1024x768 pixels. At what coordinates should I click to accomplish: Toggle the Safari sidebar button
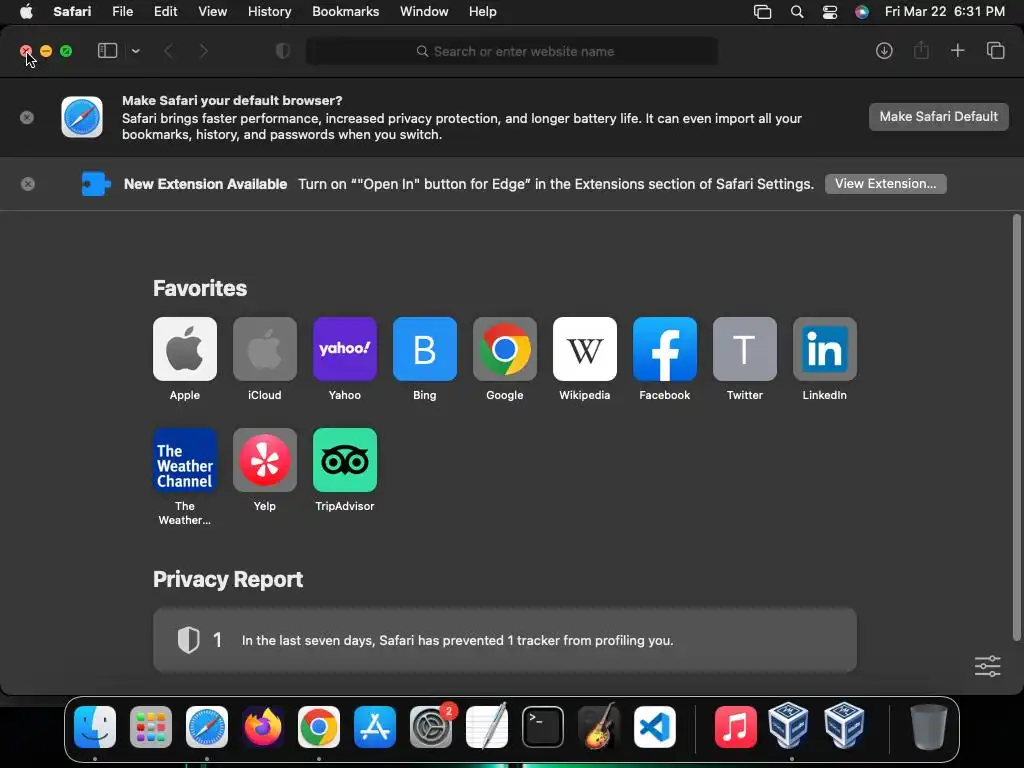tap(107, 51)
